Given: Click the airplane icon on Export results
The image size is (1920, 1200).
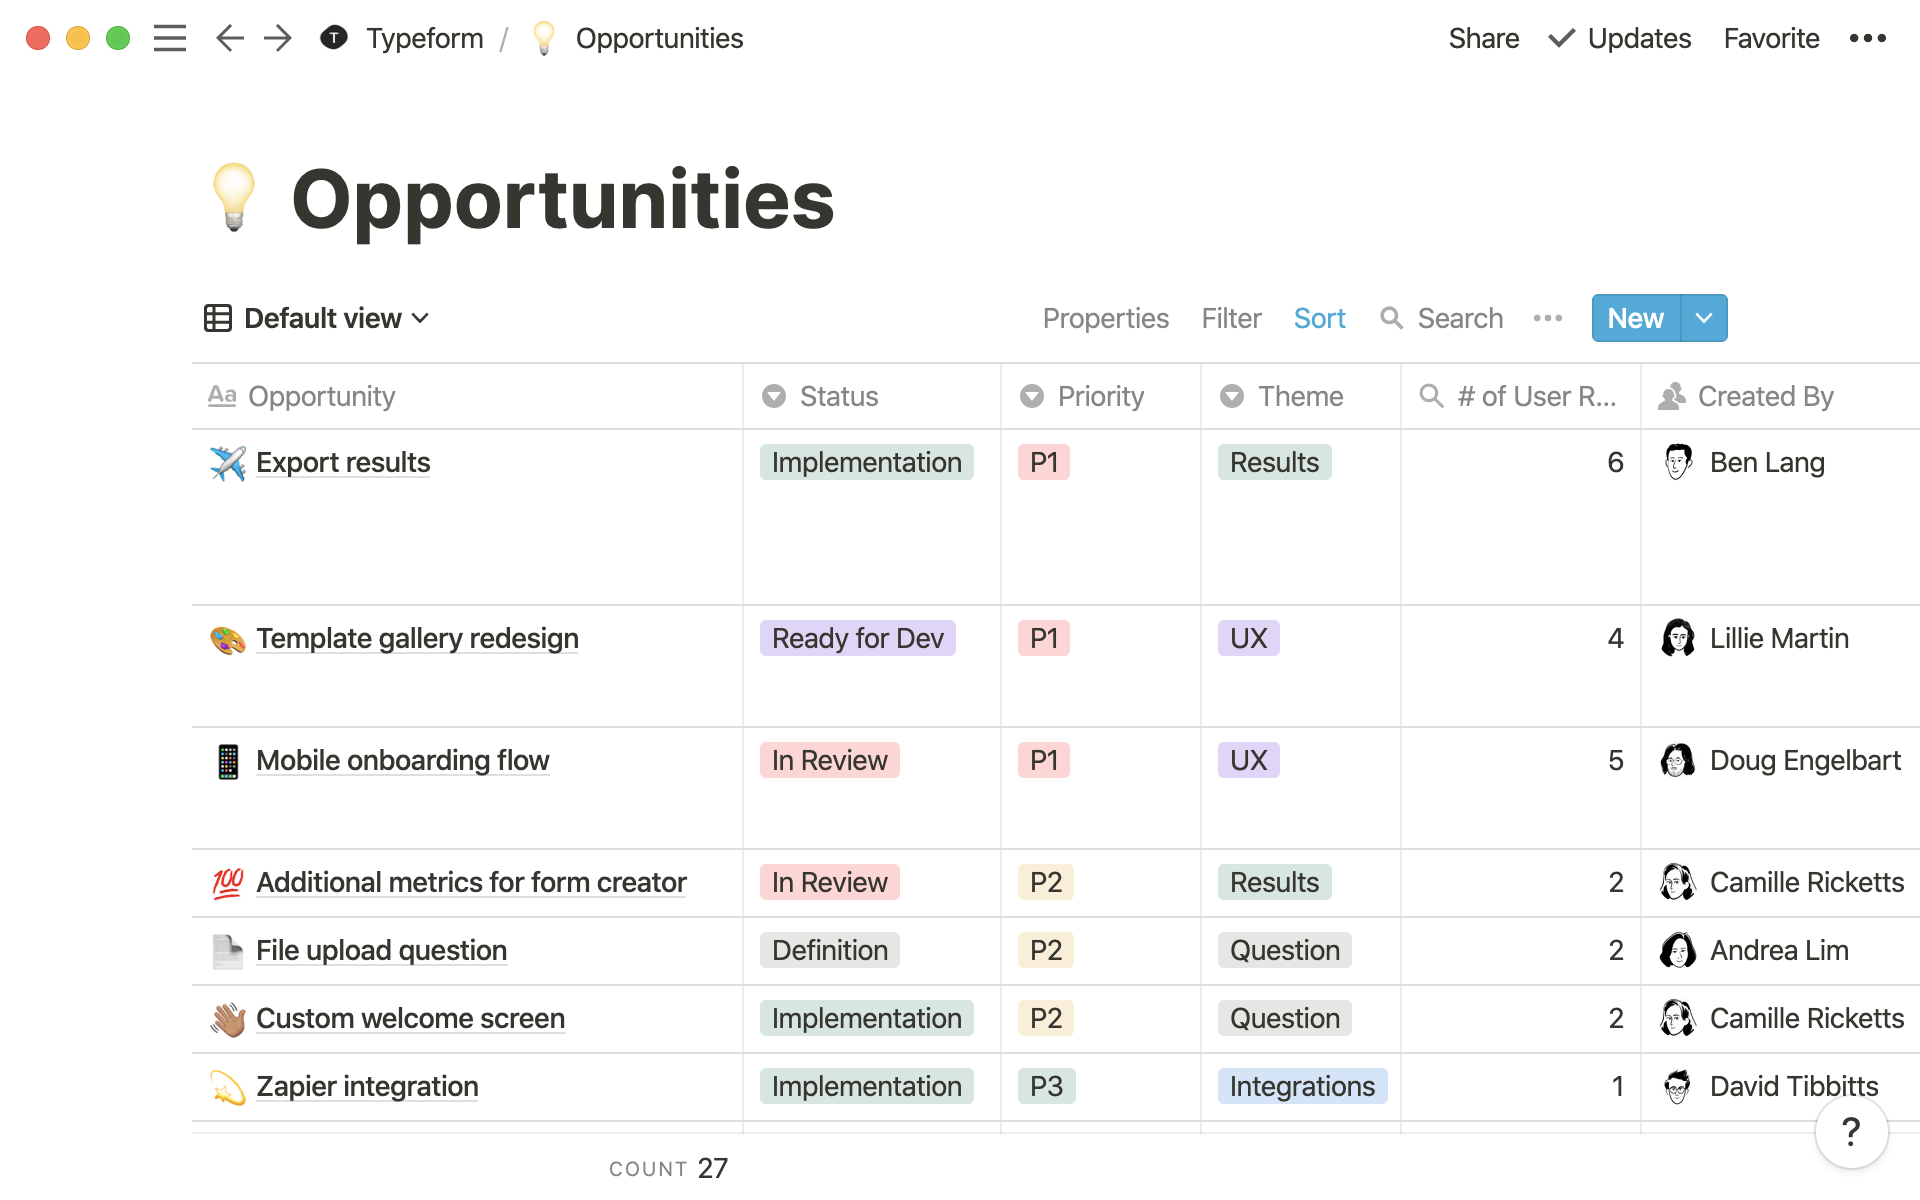Looking at the screenshot, I should (x=228, y=463).
